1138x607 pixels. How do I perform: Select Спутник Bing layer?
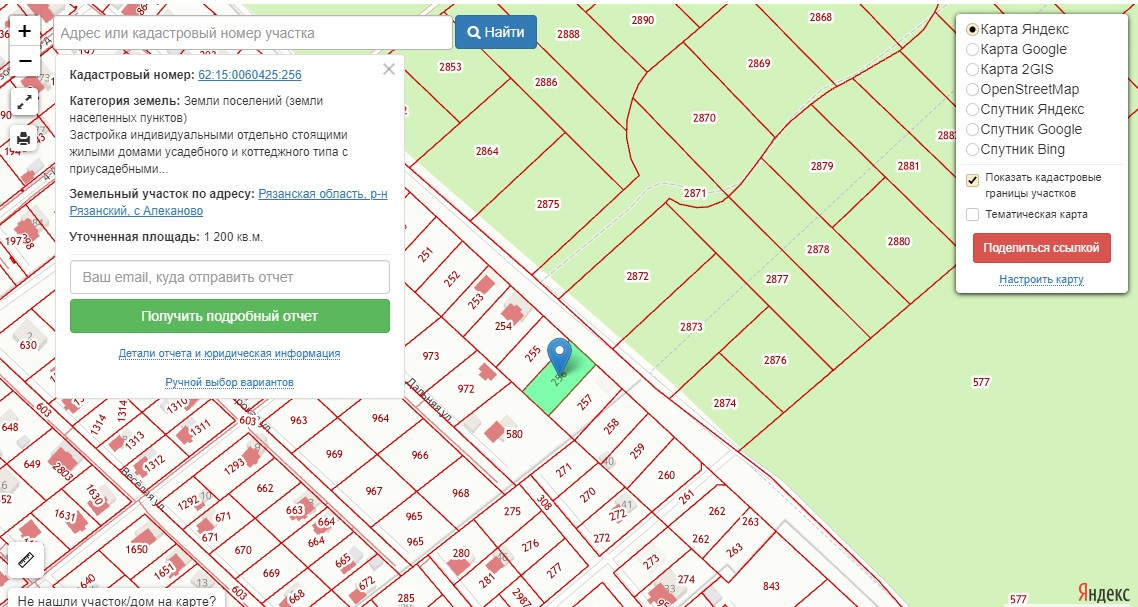973,150
